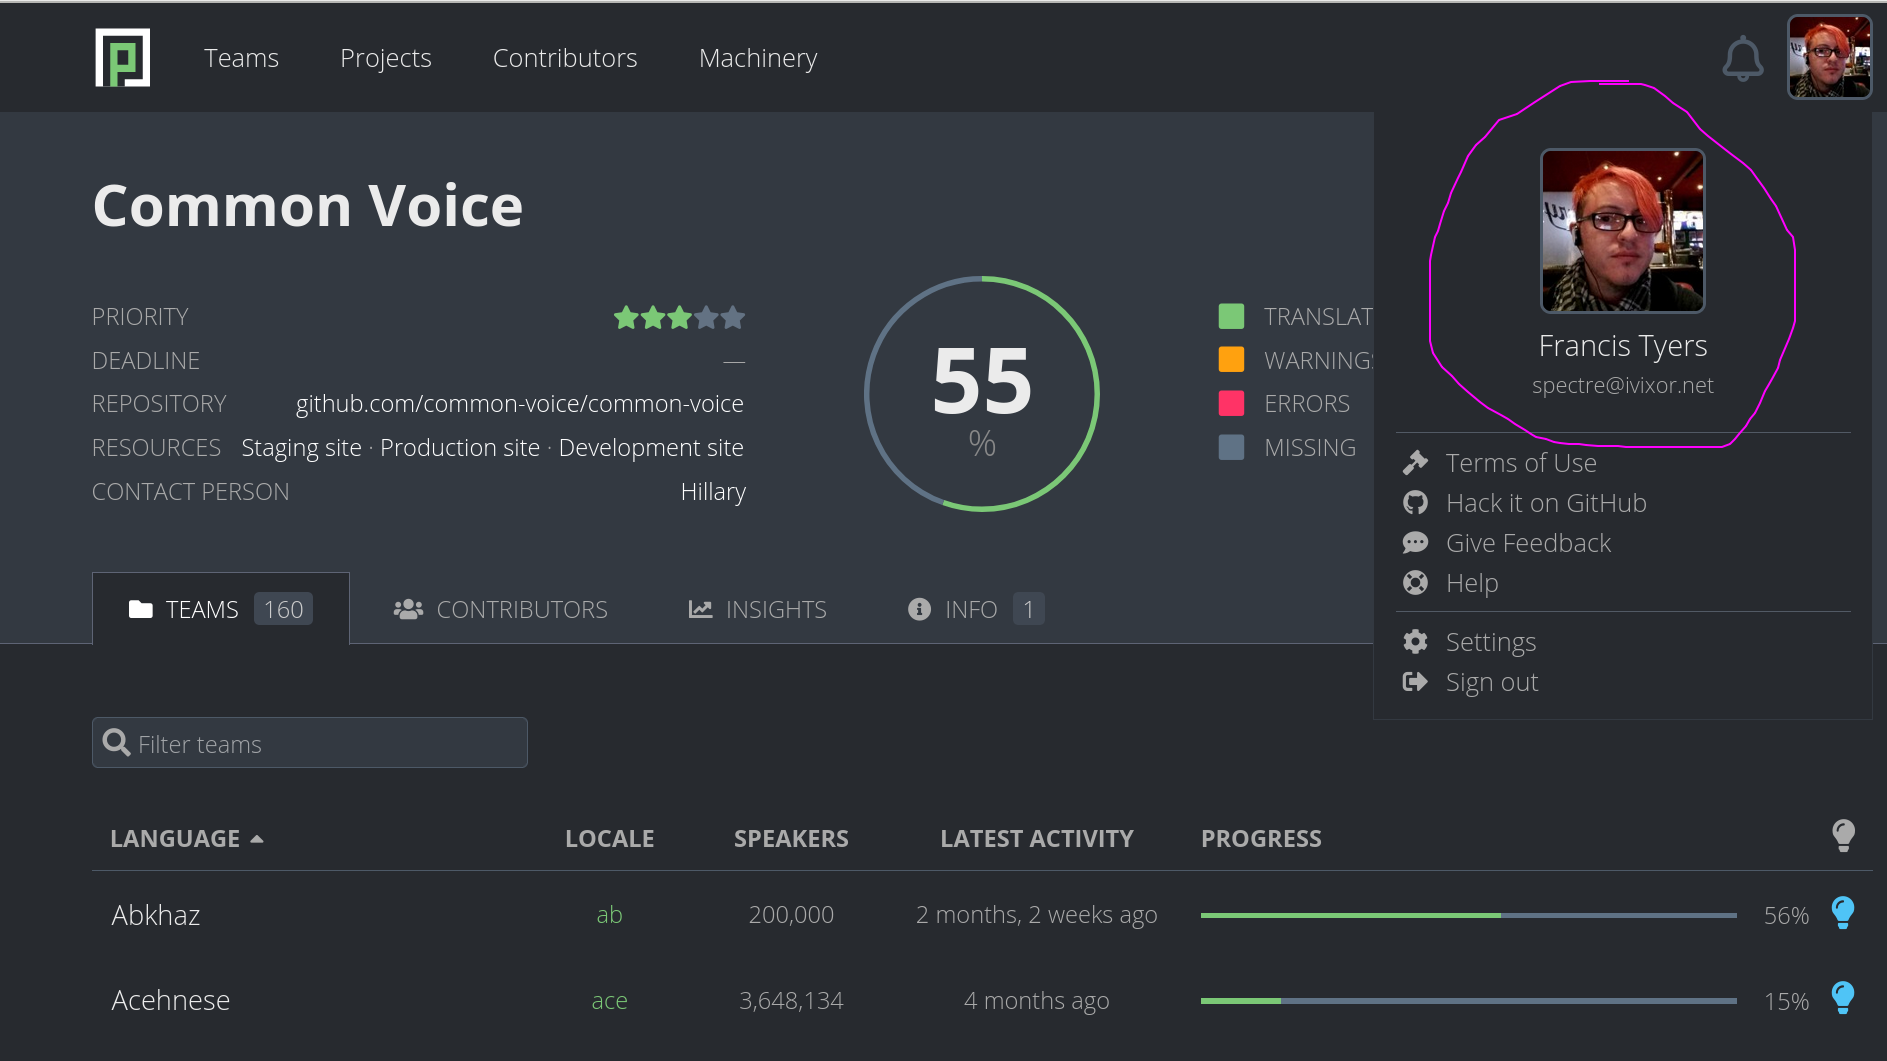Open the user avatar dropdown in the corner
This screenshot has height=1061, width=1887.
tap(1830, 57)
